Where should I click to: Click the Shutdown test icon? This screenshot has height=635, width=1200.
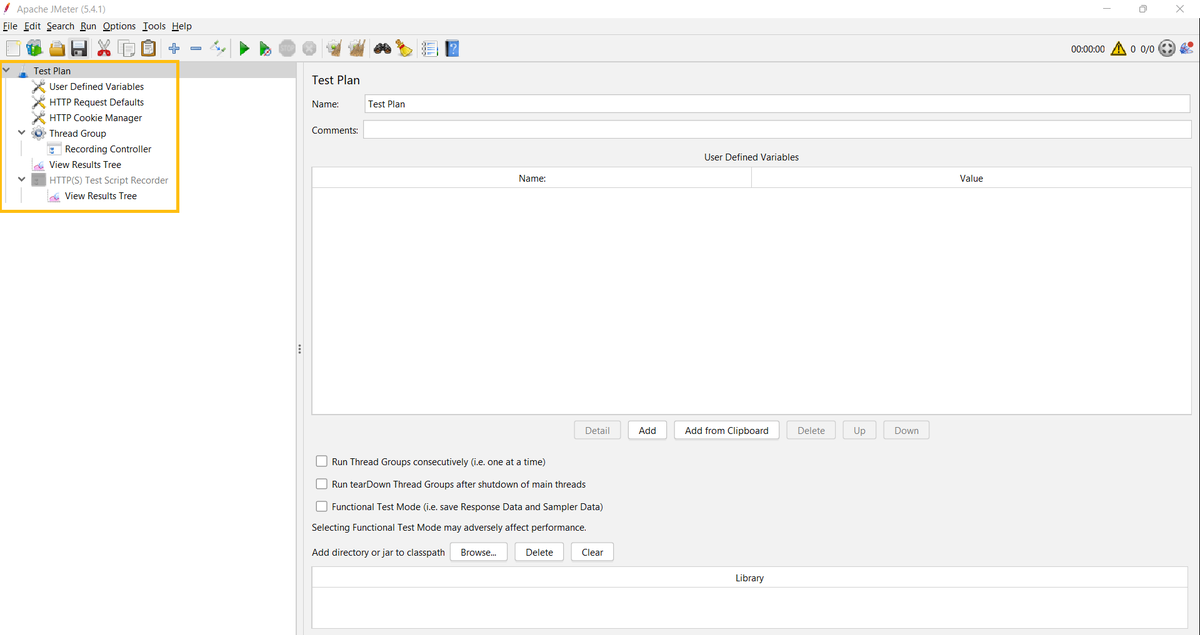(309, 48)
